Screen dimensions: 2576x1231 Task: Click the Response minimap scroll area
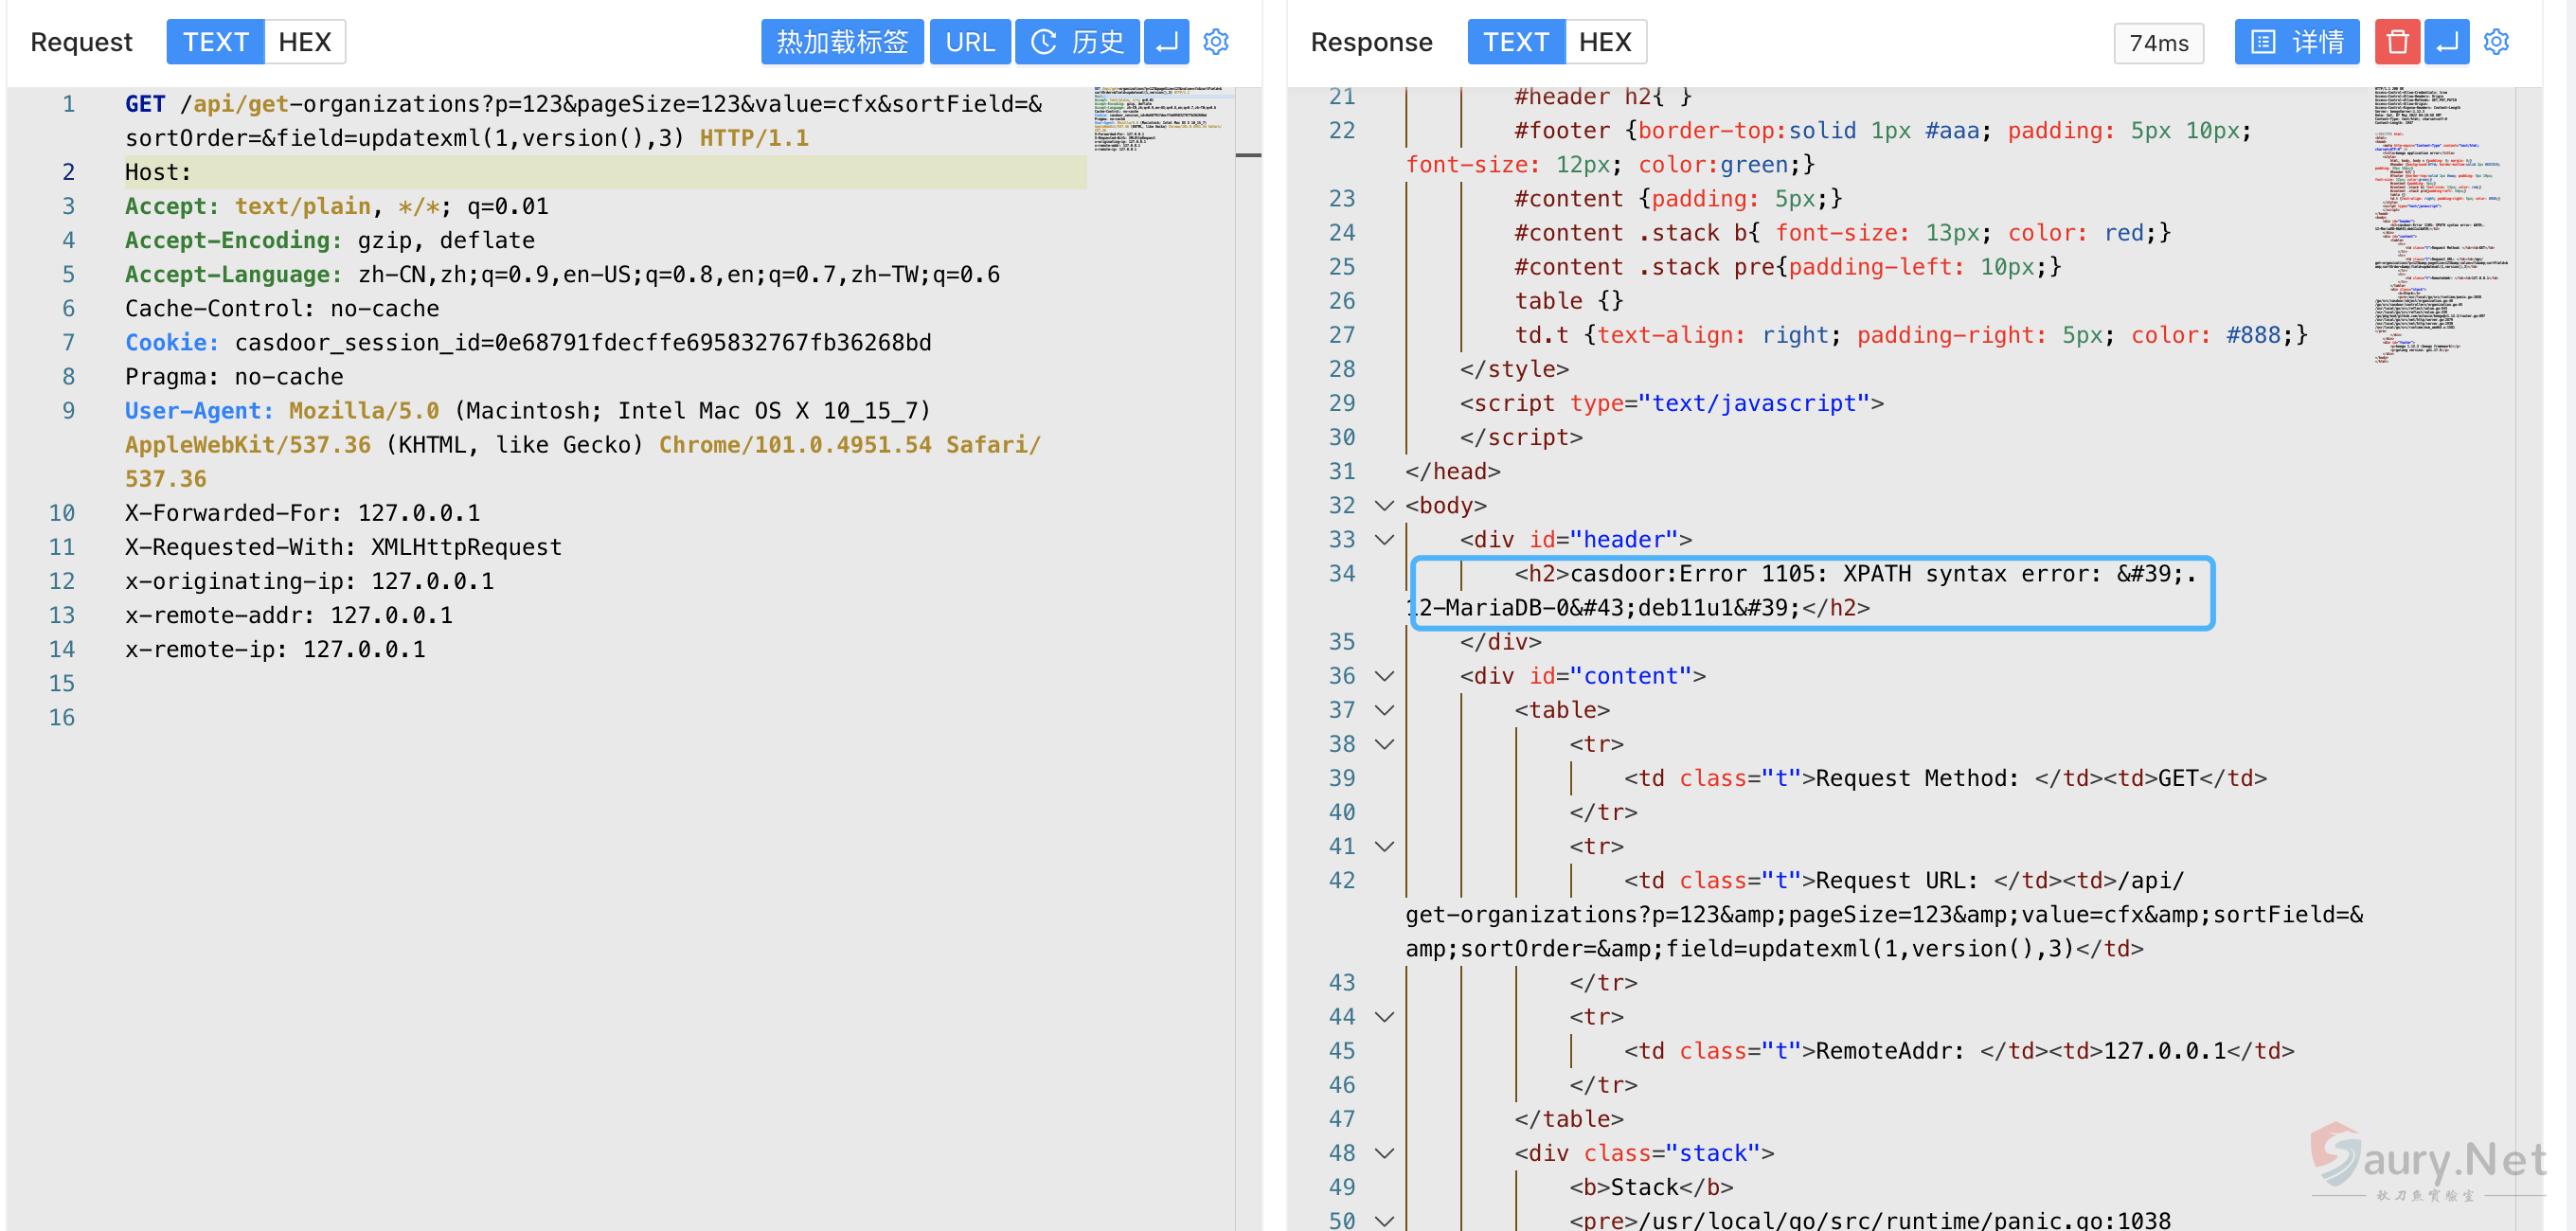tap(2440, 225)
